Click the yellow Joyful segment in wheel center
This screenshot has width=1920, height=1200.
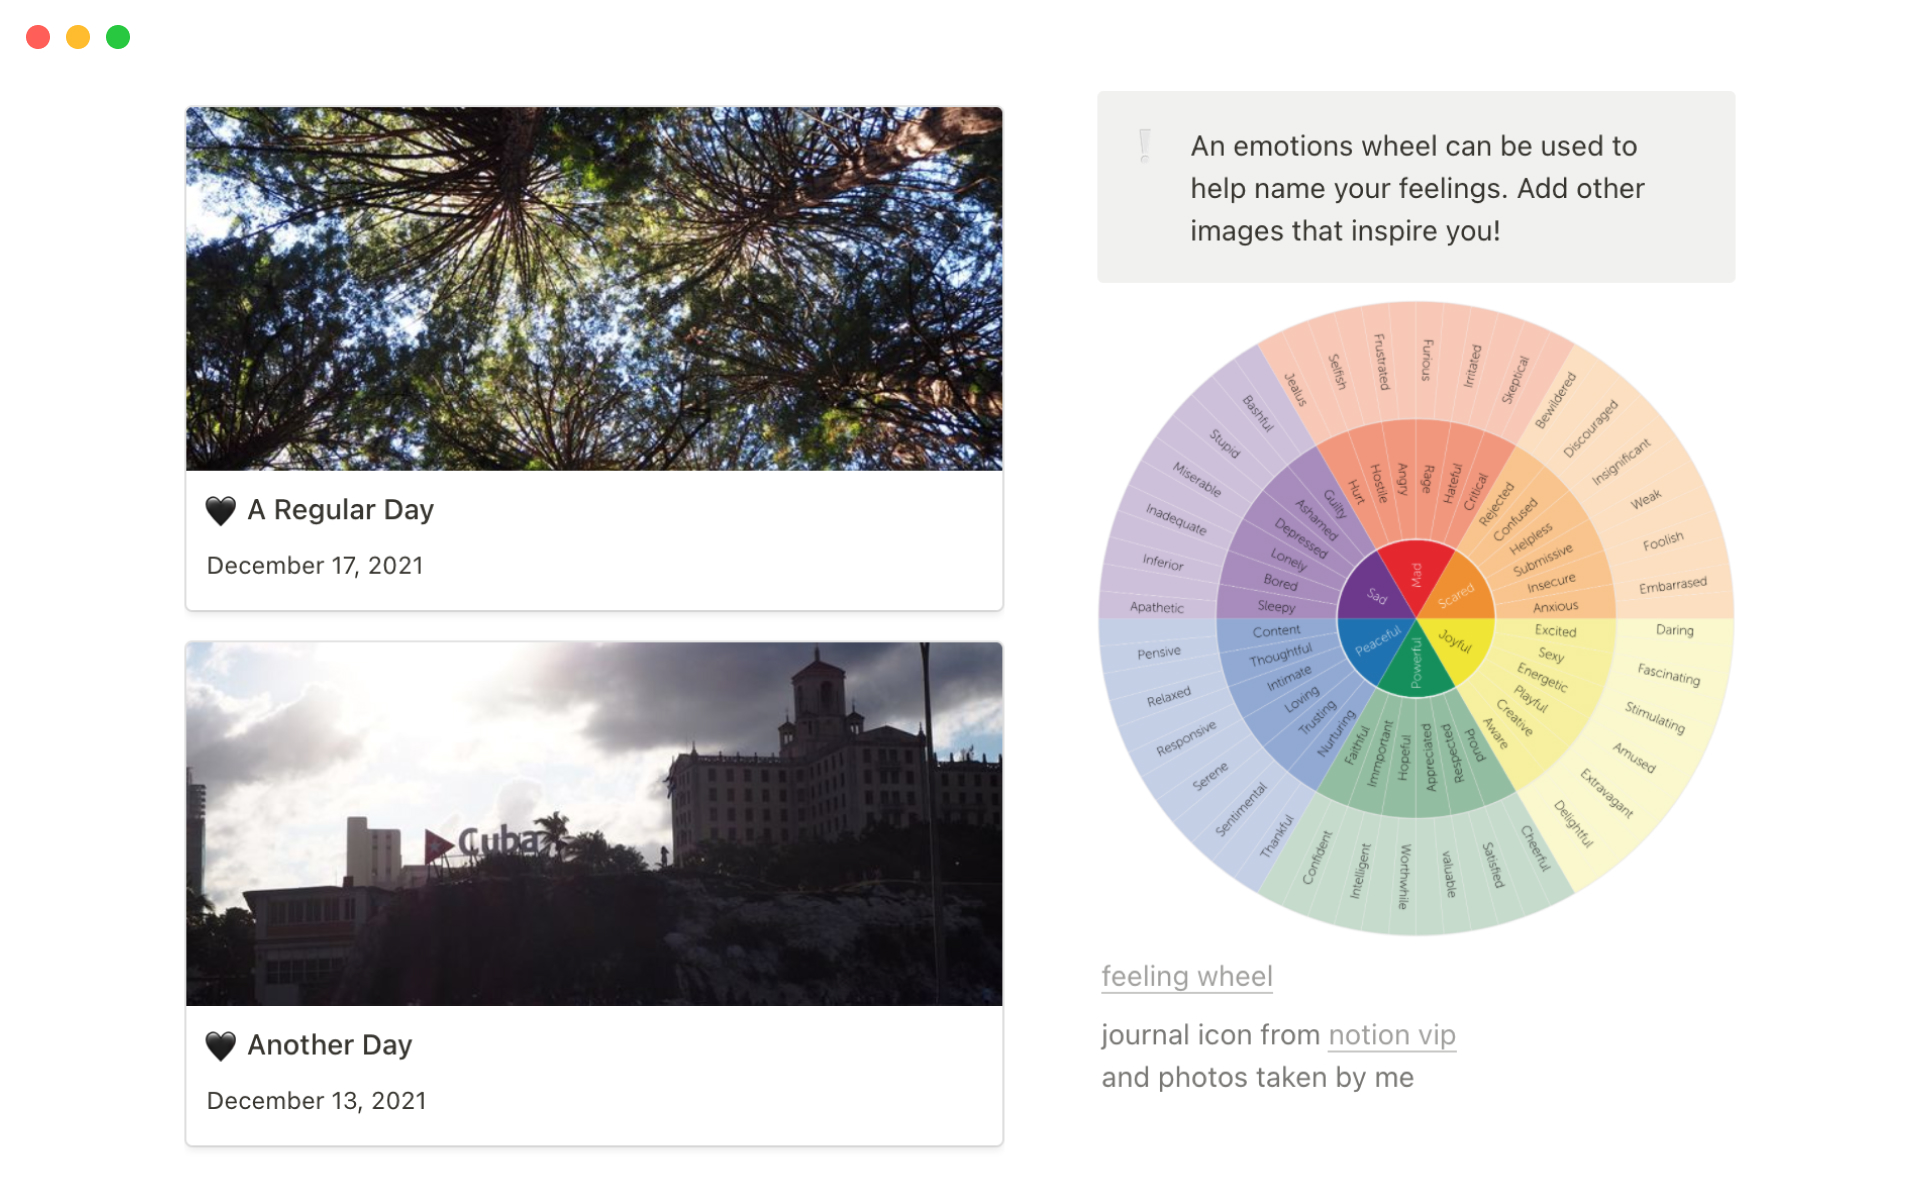(1458, 643)
